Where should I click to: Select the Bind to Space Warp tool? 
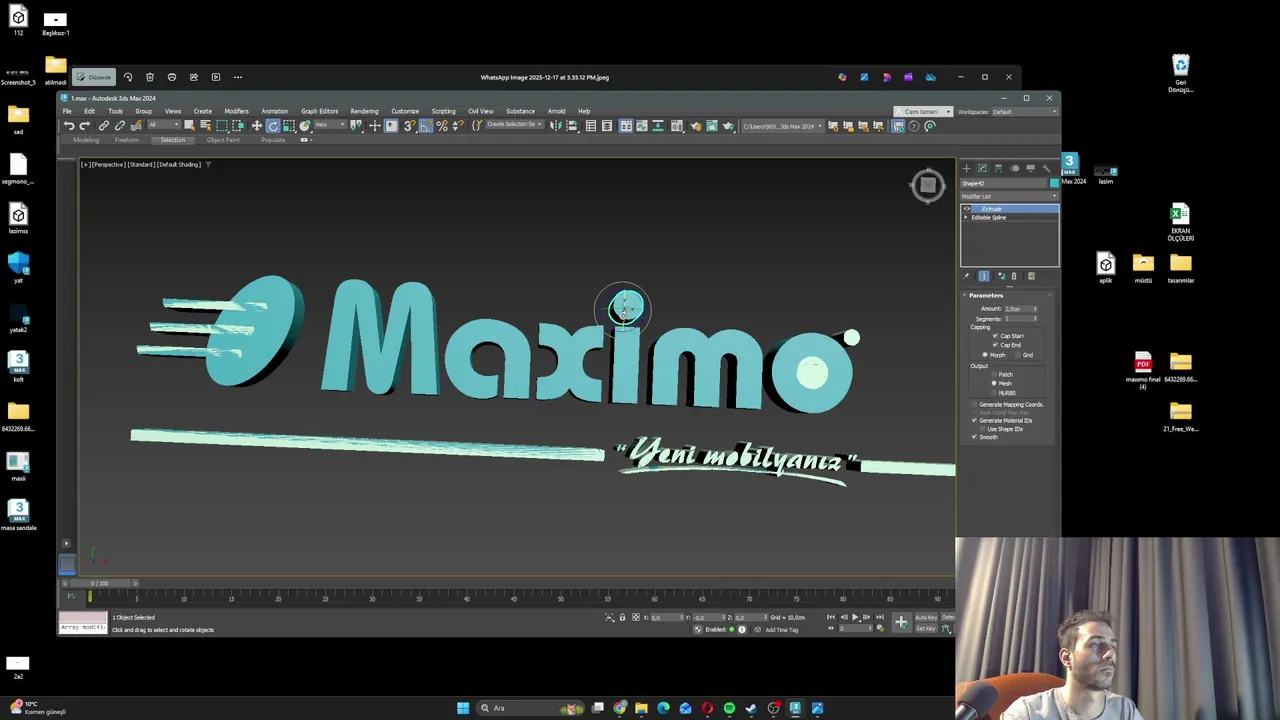(136, 126)
